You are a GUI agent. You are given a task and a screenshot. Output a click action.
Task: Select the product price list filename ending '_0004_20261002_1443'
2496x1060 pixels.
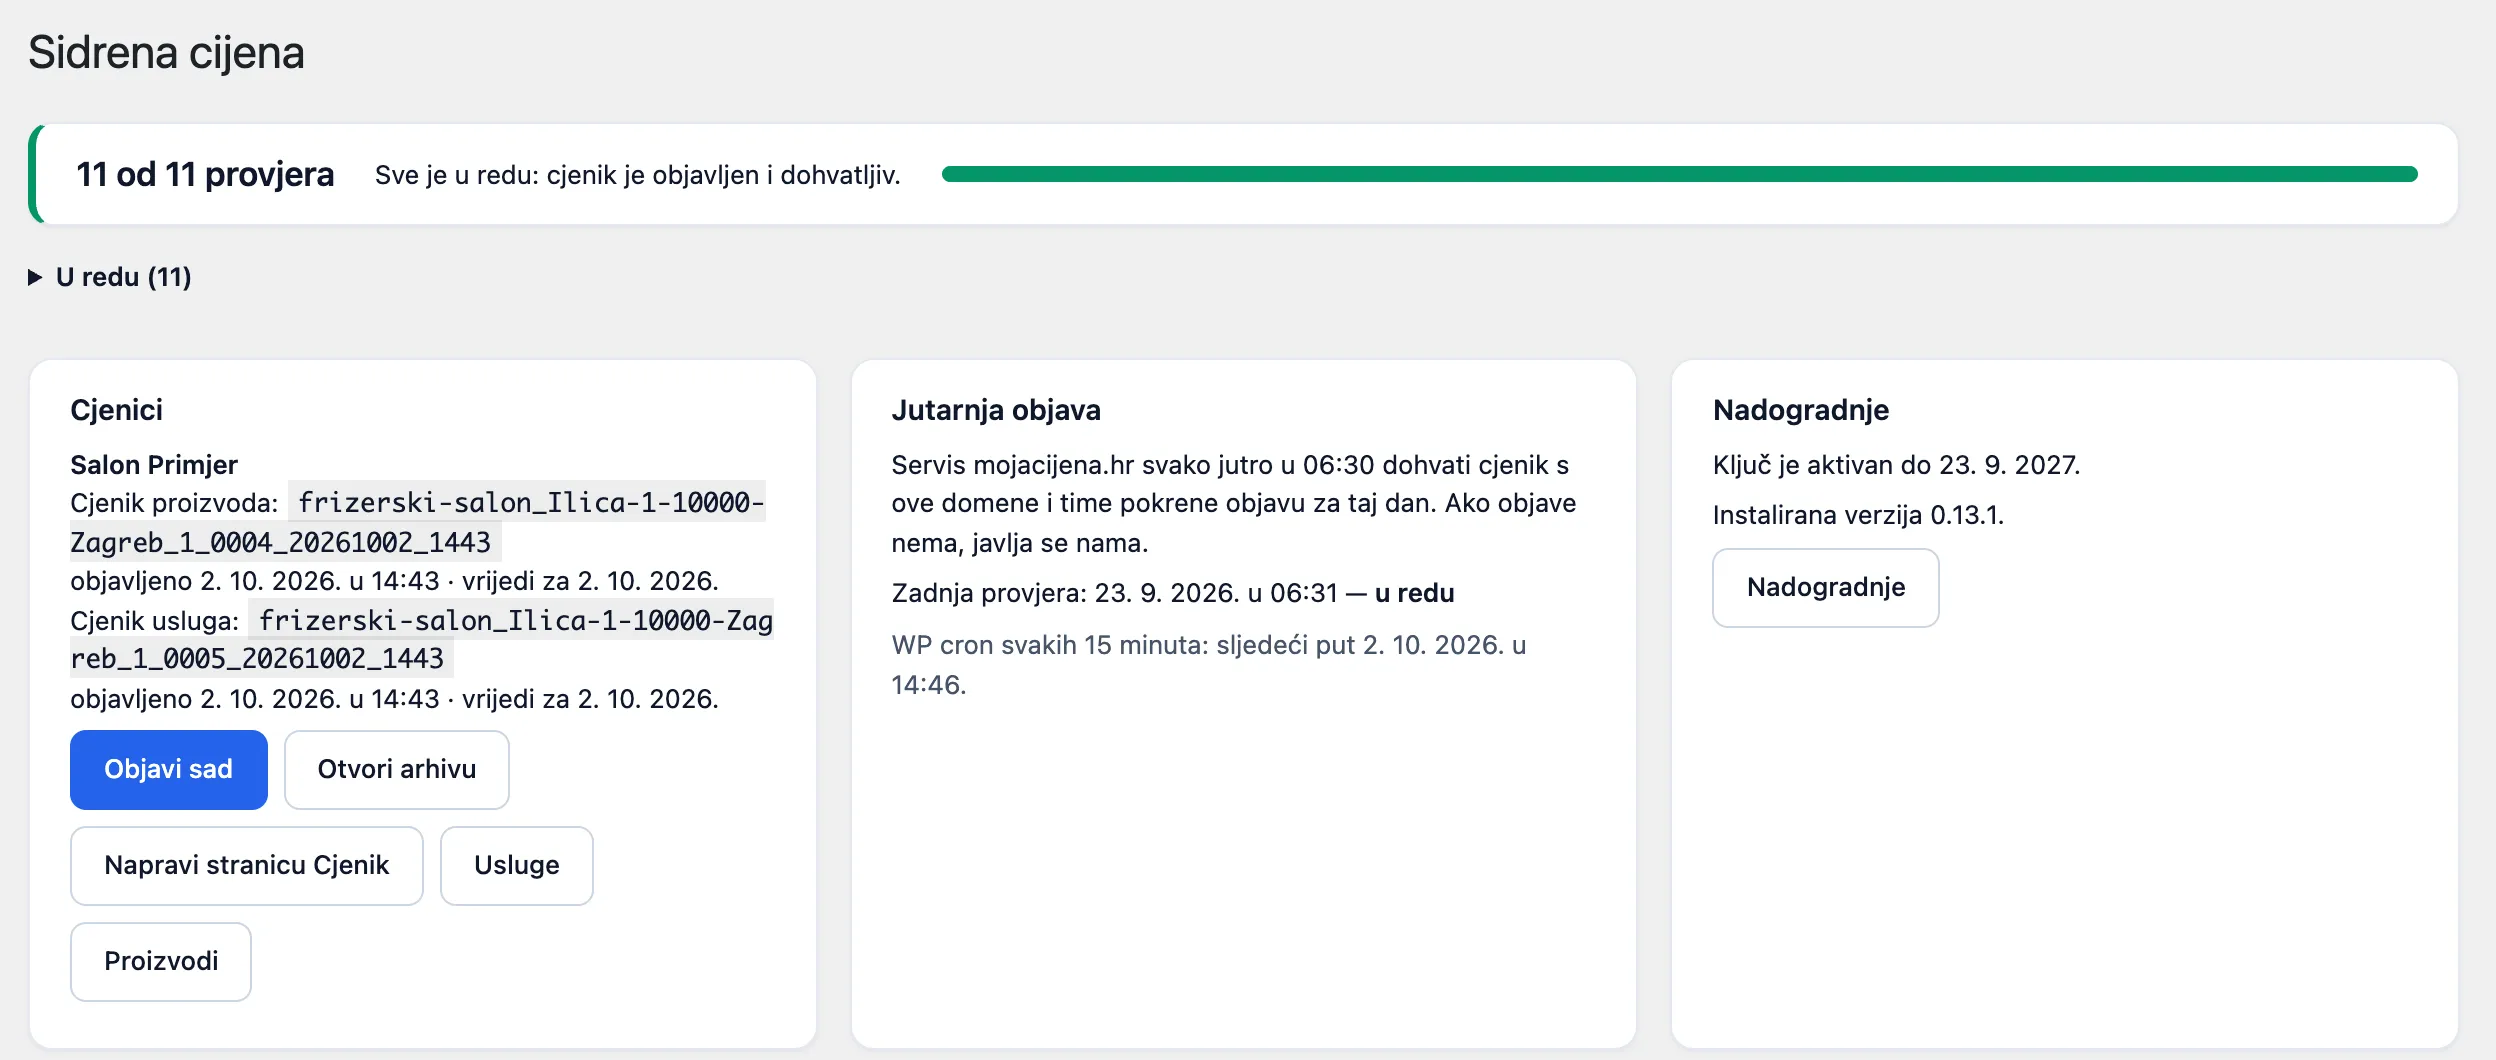coord(418,522)
